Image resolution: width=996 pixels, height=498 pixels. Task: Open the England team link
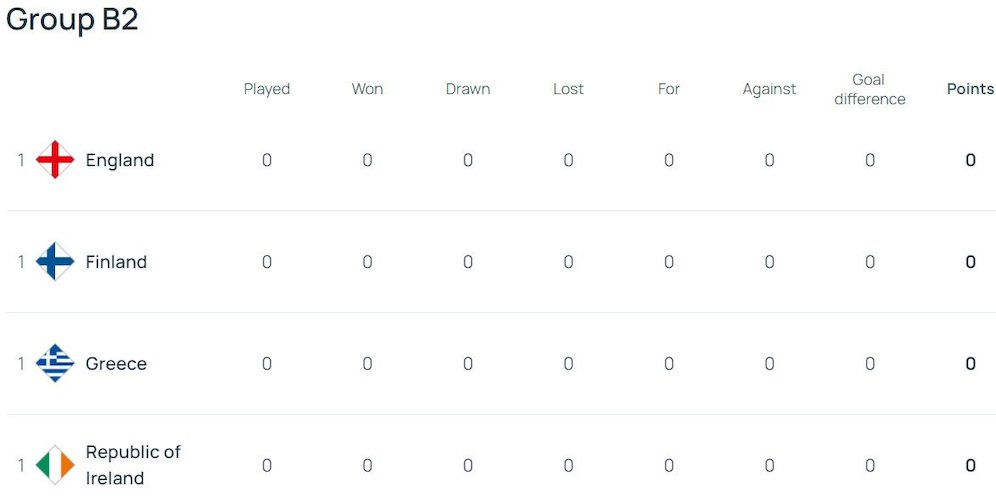(120, 160)
